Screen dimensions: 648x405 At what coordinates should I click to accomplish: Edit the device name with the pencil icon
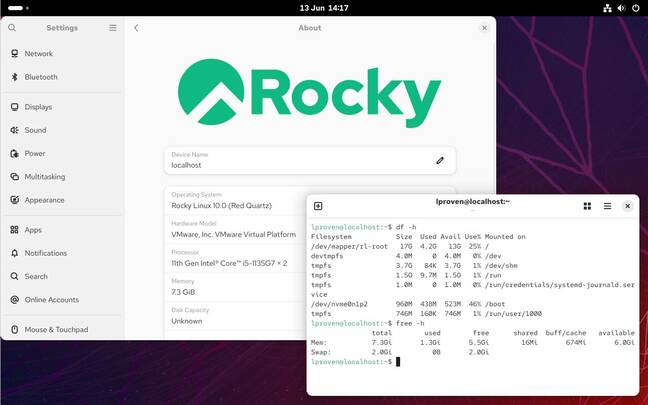(440, 160)
